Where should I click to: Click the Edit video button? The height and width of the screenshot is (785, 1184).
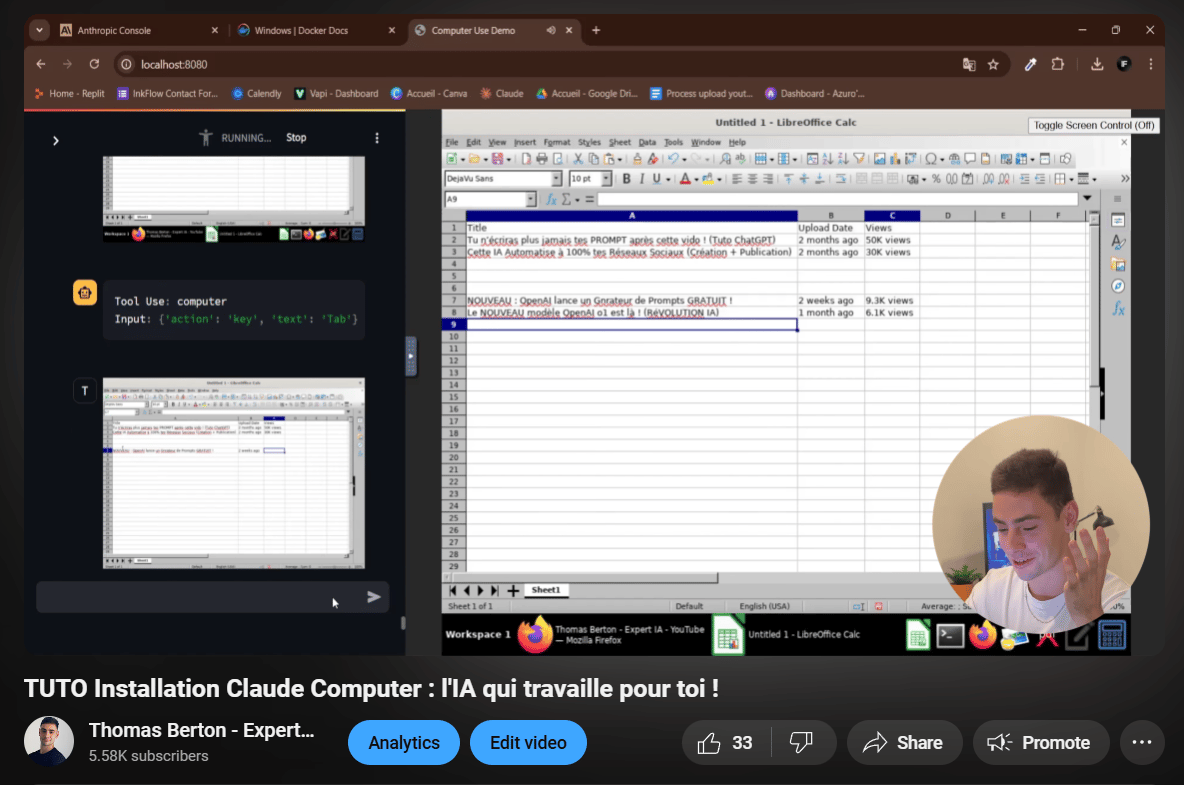(528, 743)
